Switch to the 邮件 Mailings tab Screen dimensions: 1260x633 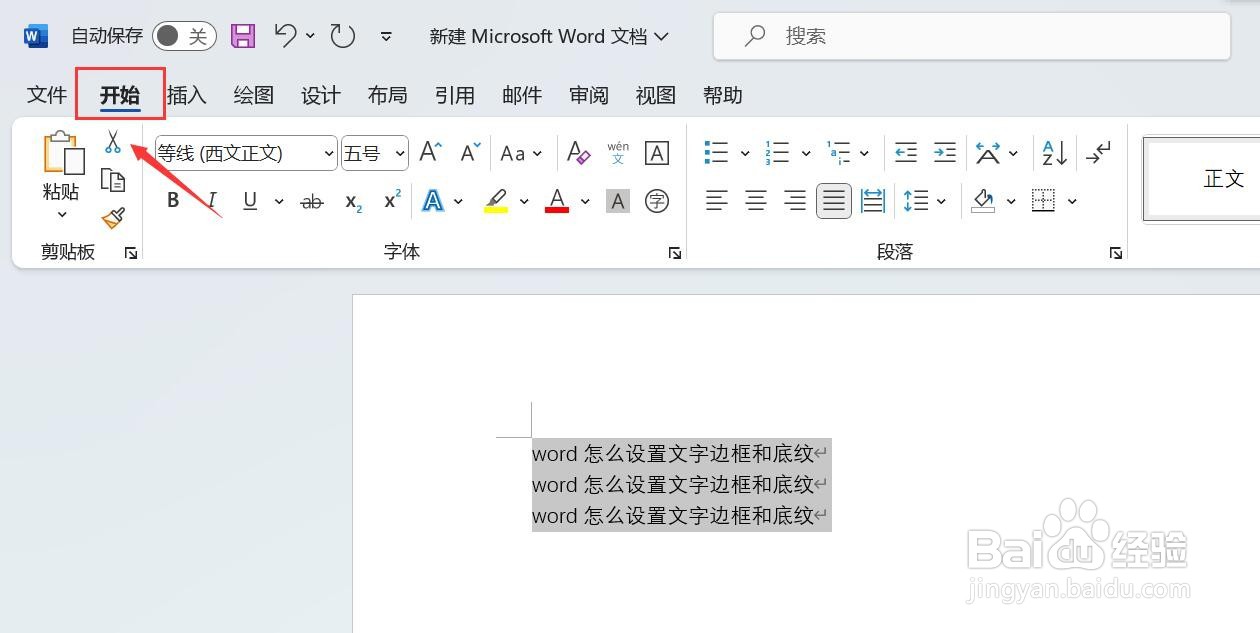coord(521,95)
